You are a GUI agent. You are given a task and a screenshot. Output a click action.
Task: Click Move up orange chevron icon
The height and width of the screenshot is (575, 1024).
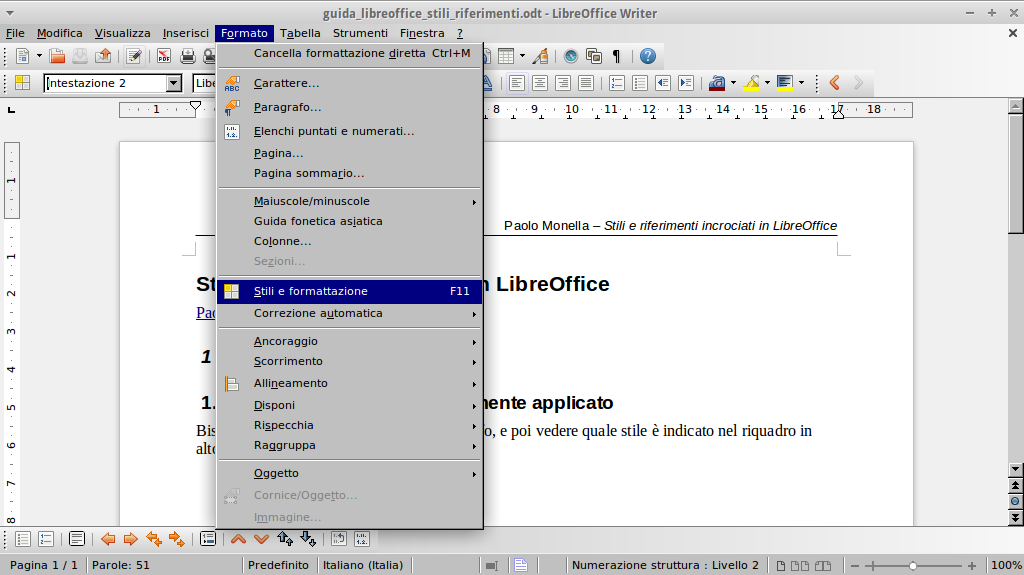point(238,539)
